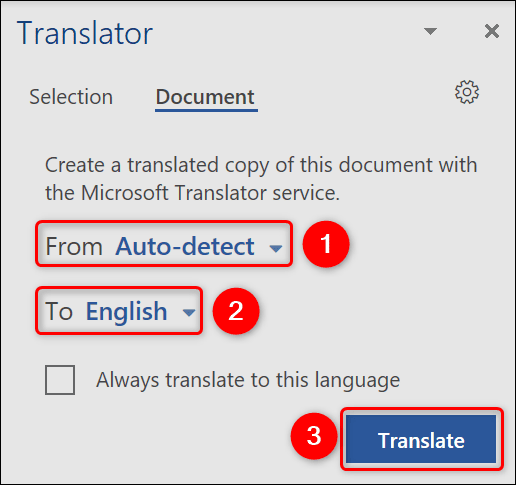Open the task pane options arrow
The height and width of the screenshot is (485, 516).
tap(430, 31)
